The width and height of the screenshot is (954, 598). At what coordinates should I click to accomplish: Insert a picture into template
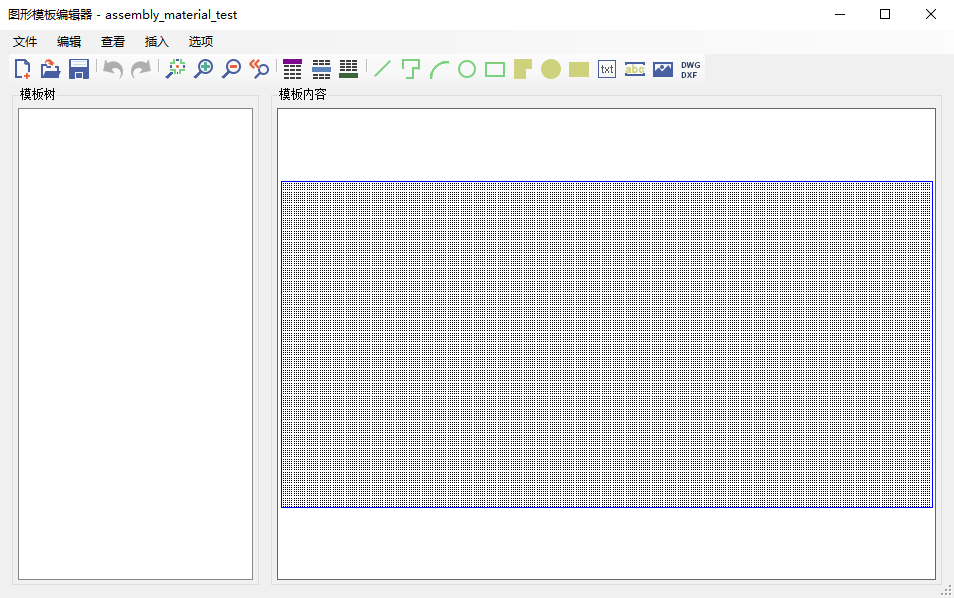pos(663,69)
